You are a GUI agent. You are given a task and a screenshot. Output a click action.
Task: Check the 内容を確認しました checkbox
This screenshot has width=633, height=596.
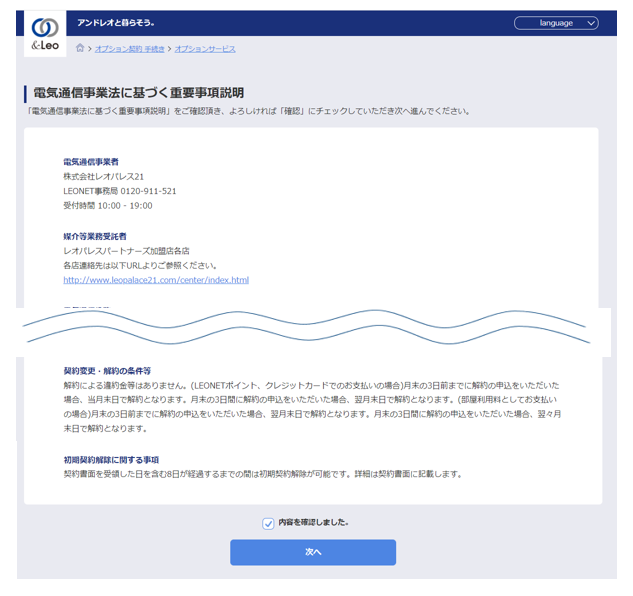point(268,523)
